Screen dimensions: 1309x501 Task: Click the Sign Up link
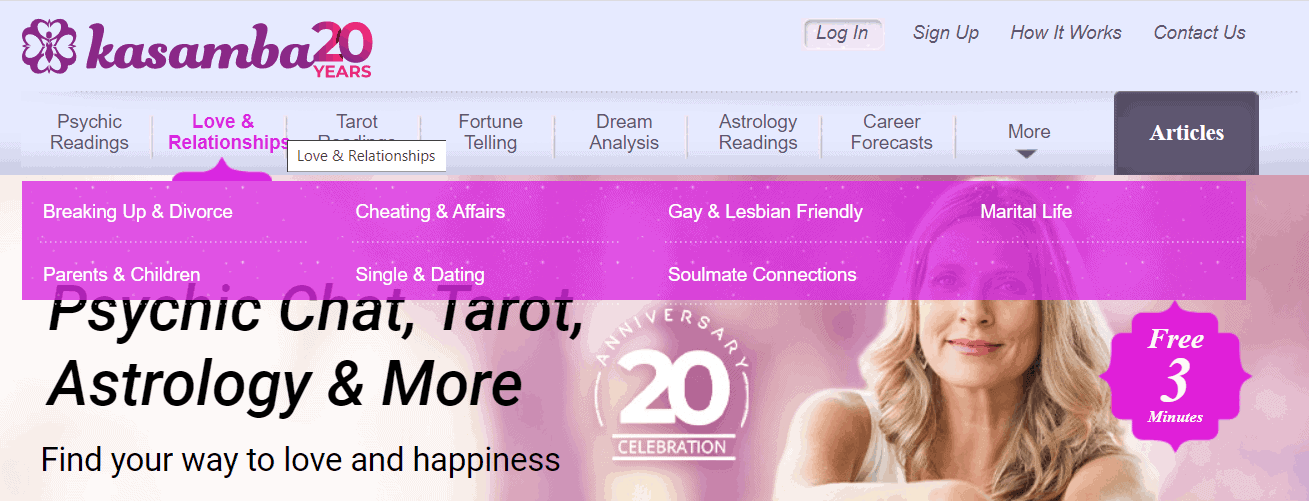946,33
